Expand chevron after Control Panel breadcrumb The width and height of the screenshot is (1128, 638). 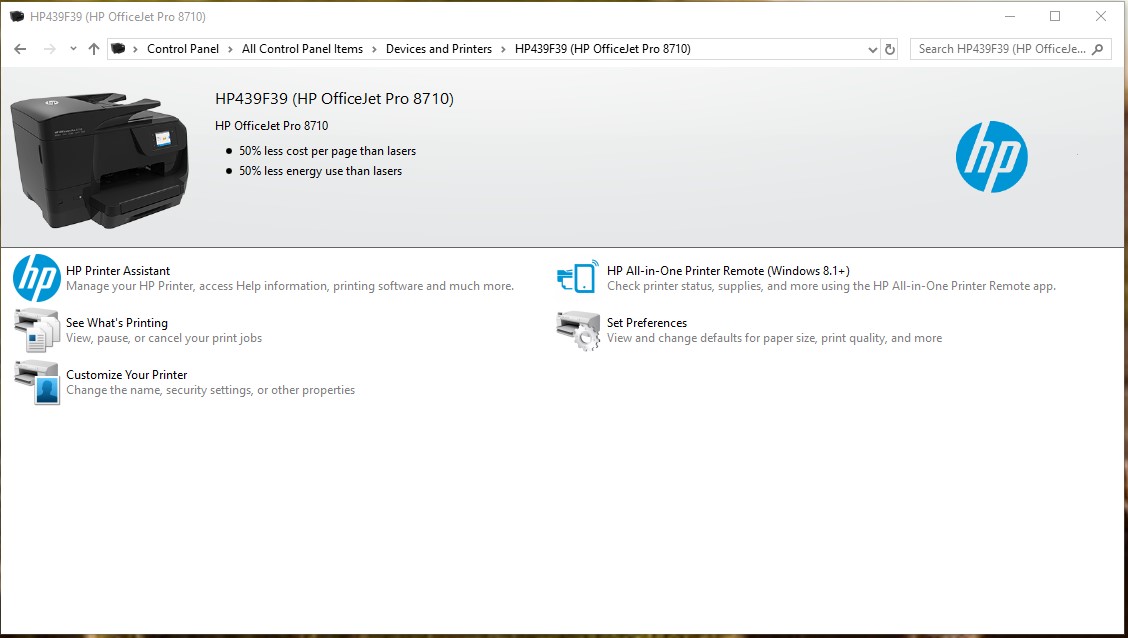[230, 49]
